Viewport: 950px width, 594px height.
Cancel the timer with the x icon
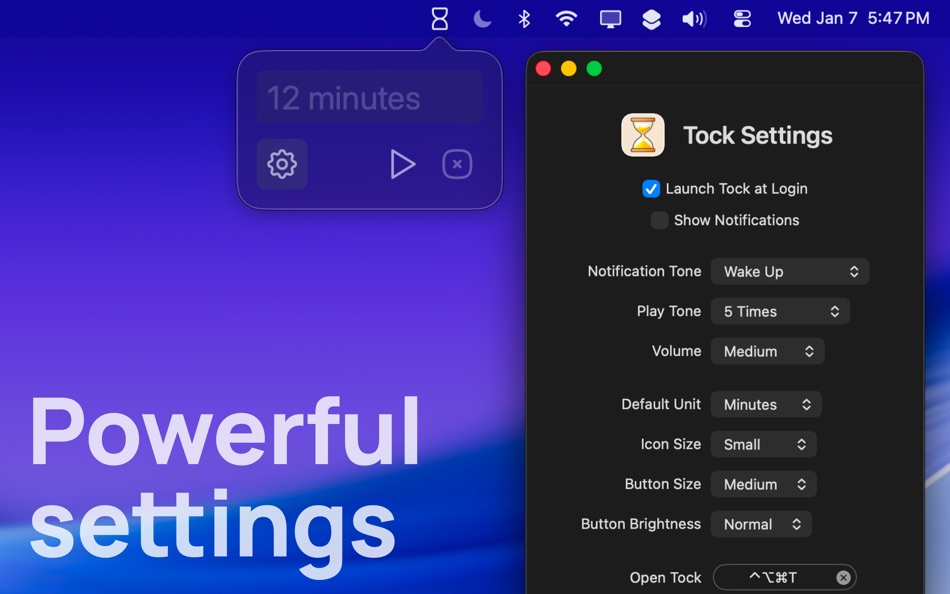[x=457, y=164]
